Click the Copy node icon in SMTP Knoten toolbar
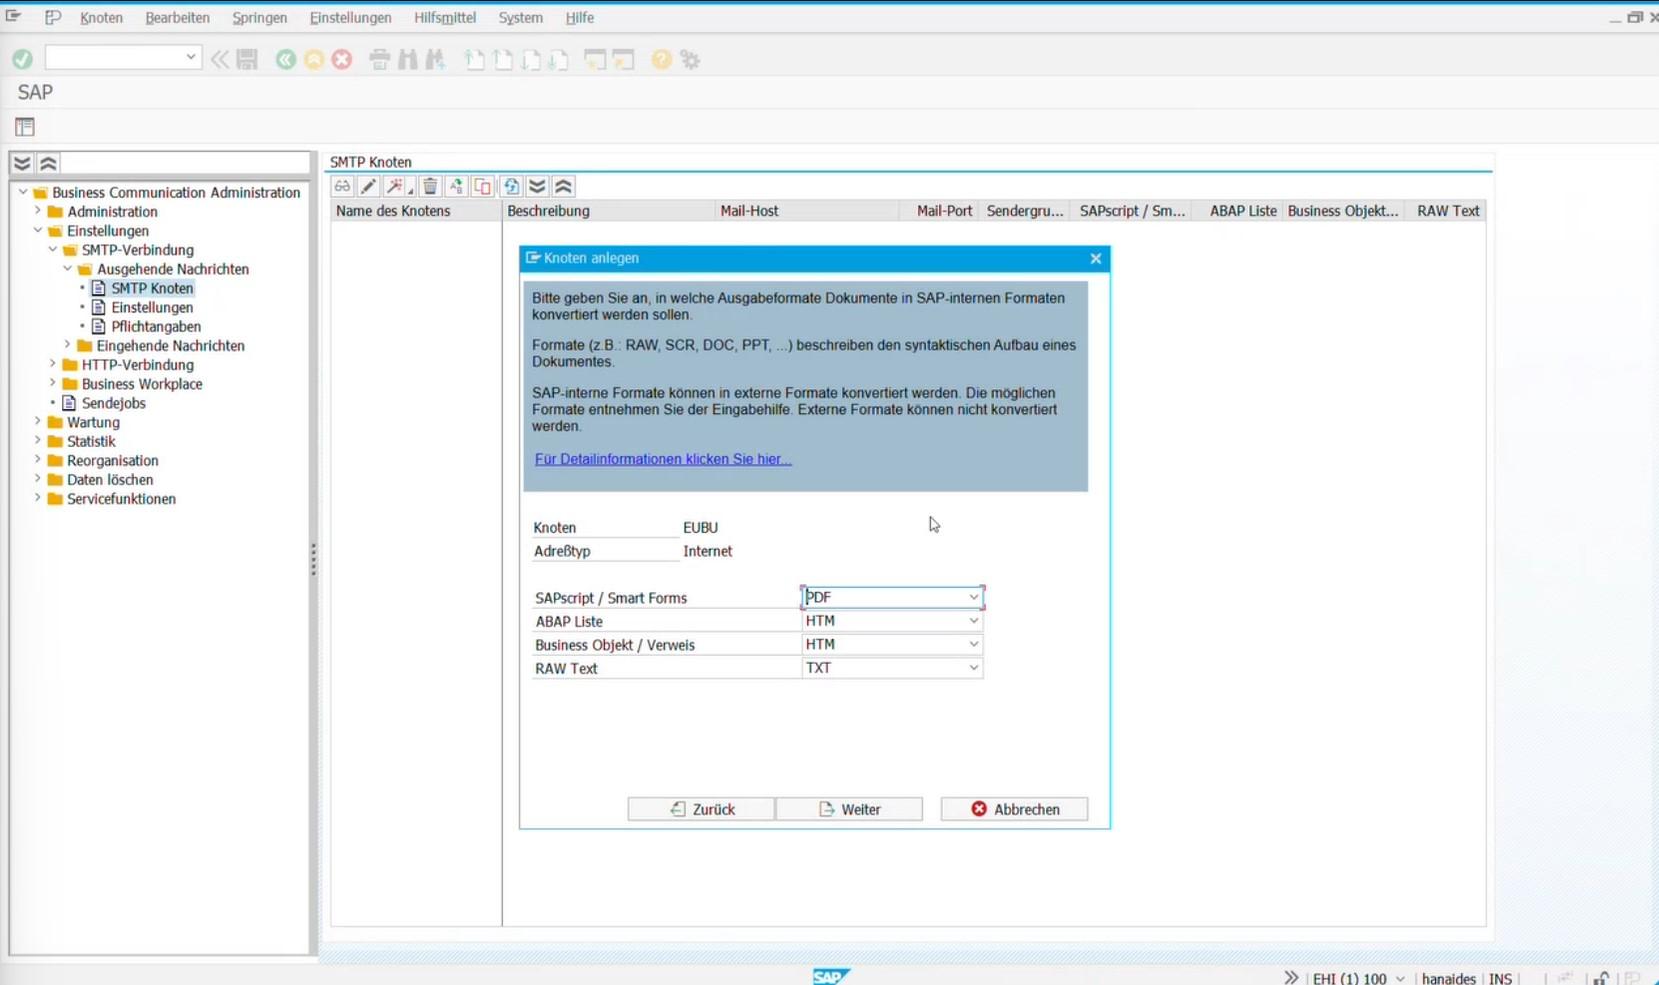 pyautogui.click(x=483, y=186)
